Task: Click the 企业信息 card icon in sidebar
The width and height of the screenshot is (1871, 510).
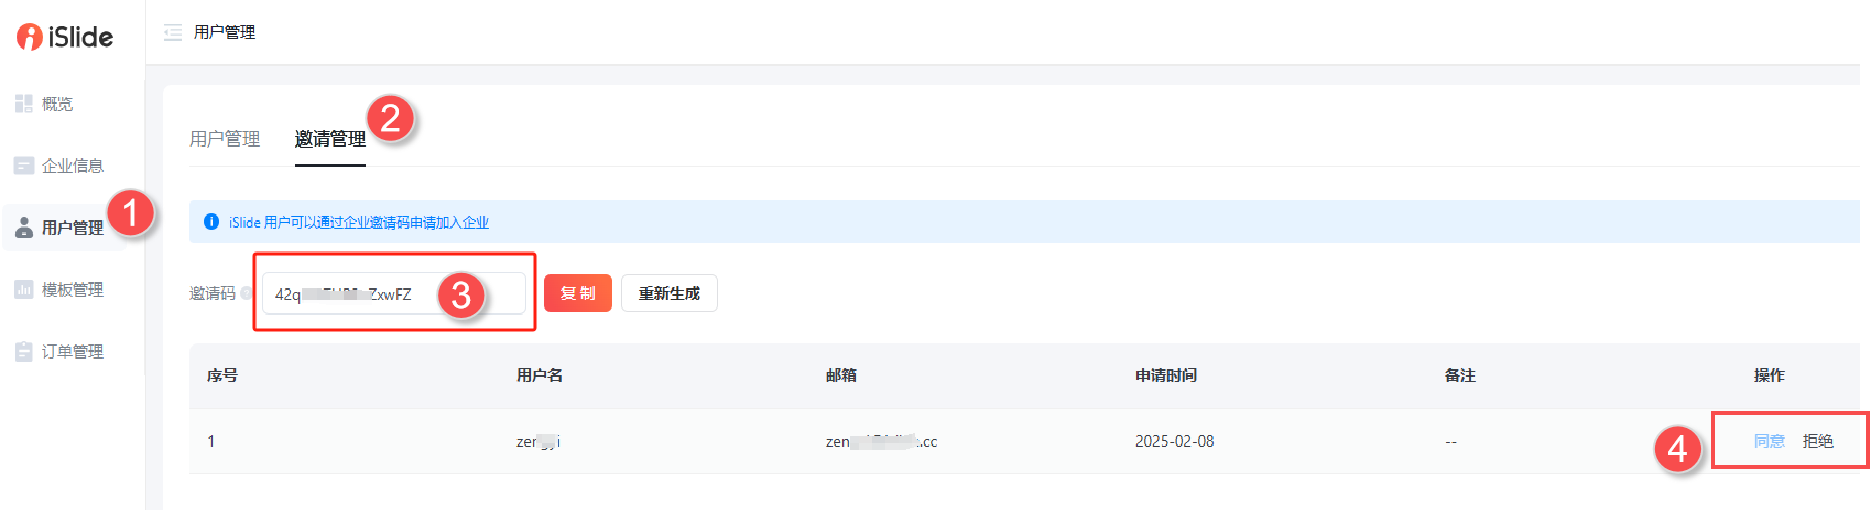Action: (24, 166)
